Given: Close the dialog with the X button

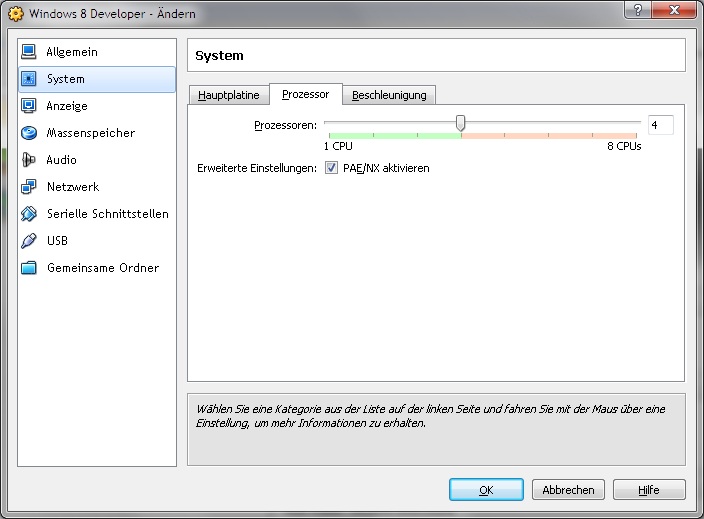Looking at the screenshot, I should click(674, 9).
